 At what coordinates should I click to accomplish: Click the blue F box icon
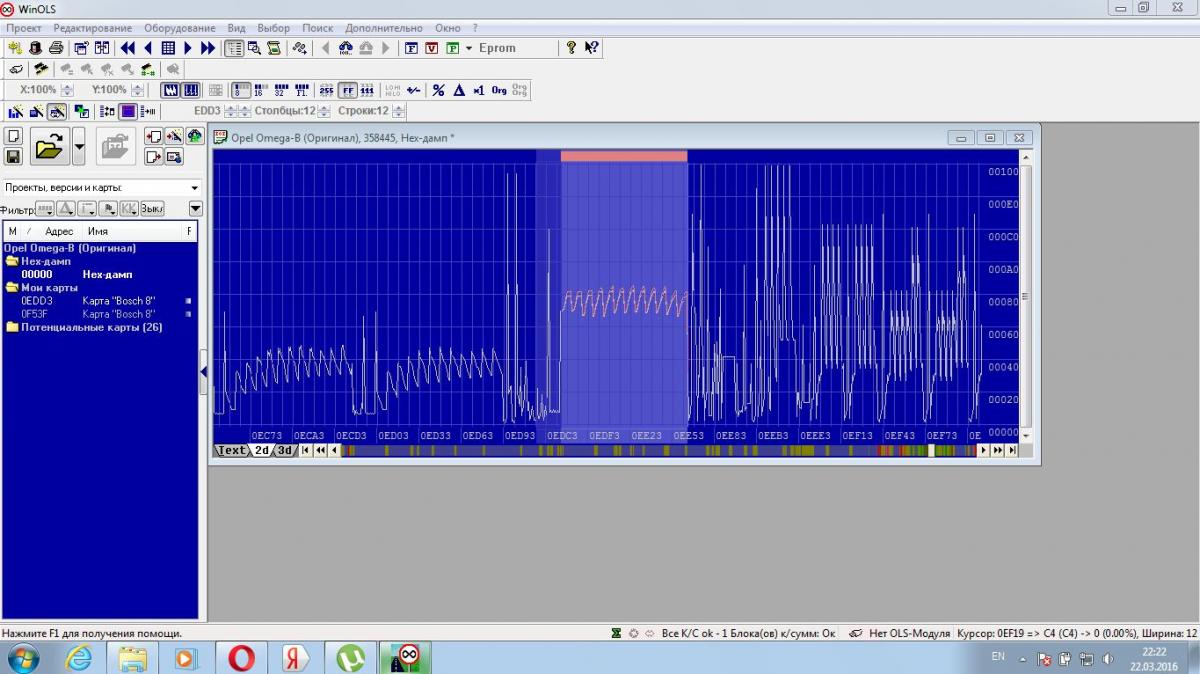point(411,48)
